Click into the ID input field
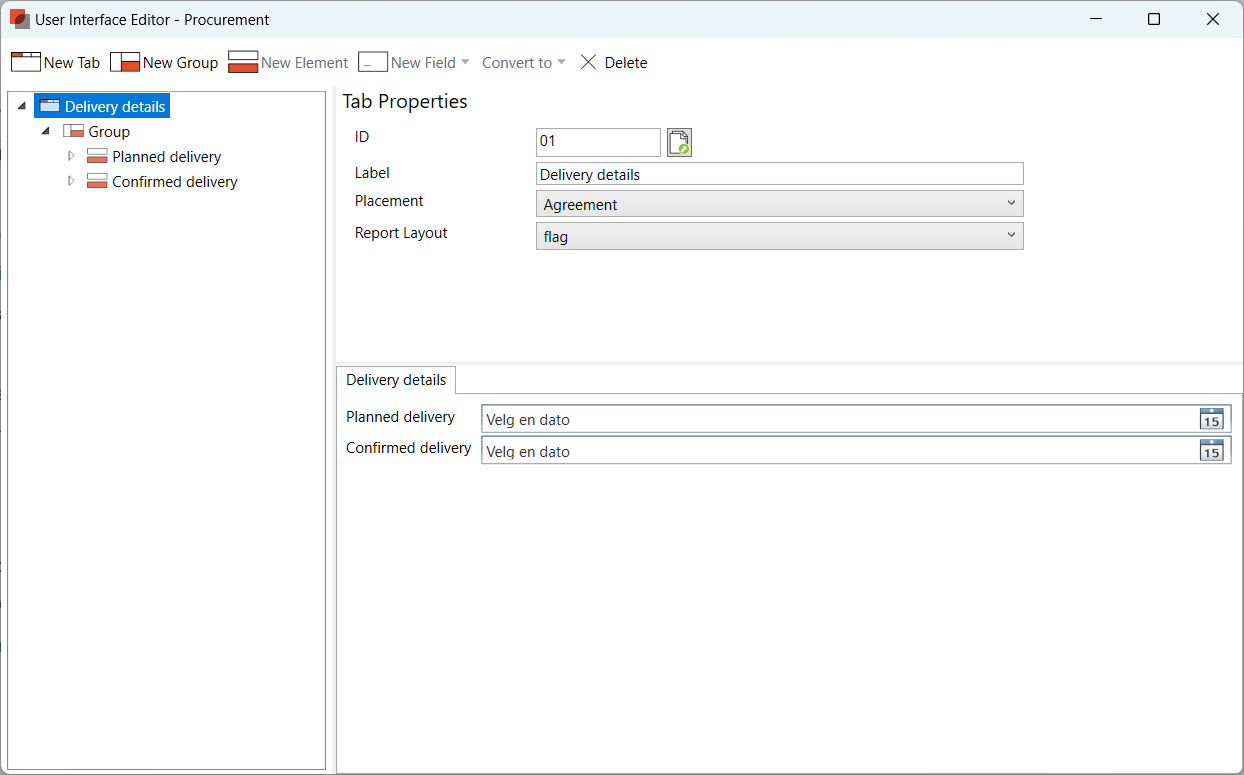Viewport: 1244px width, 775px height. coord(597,142)
